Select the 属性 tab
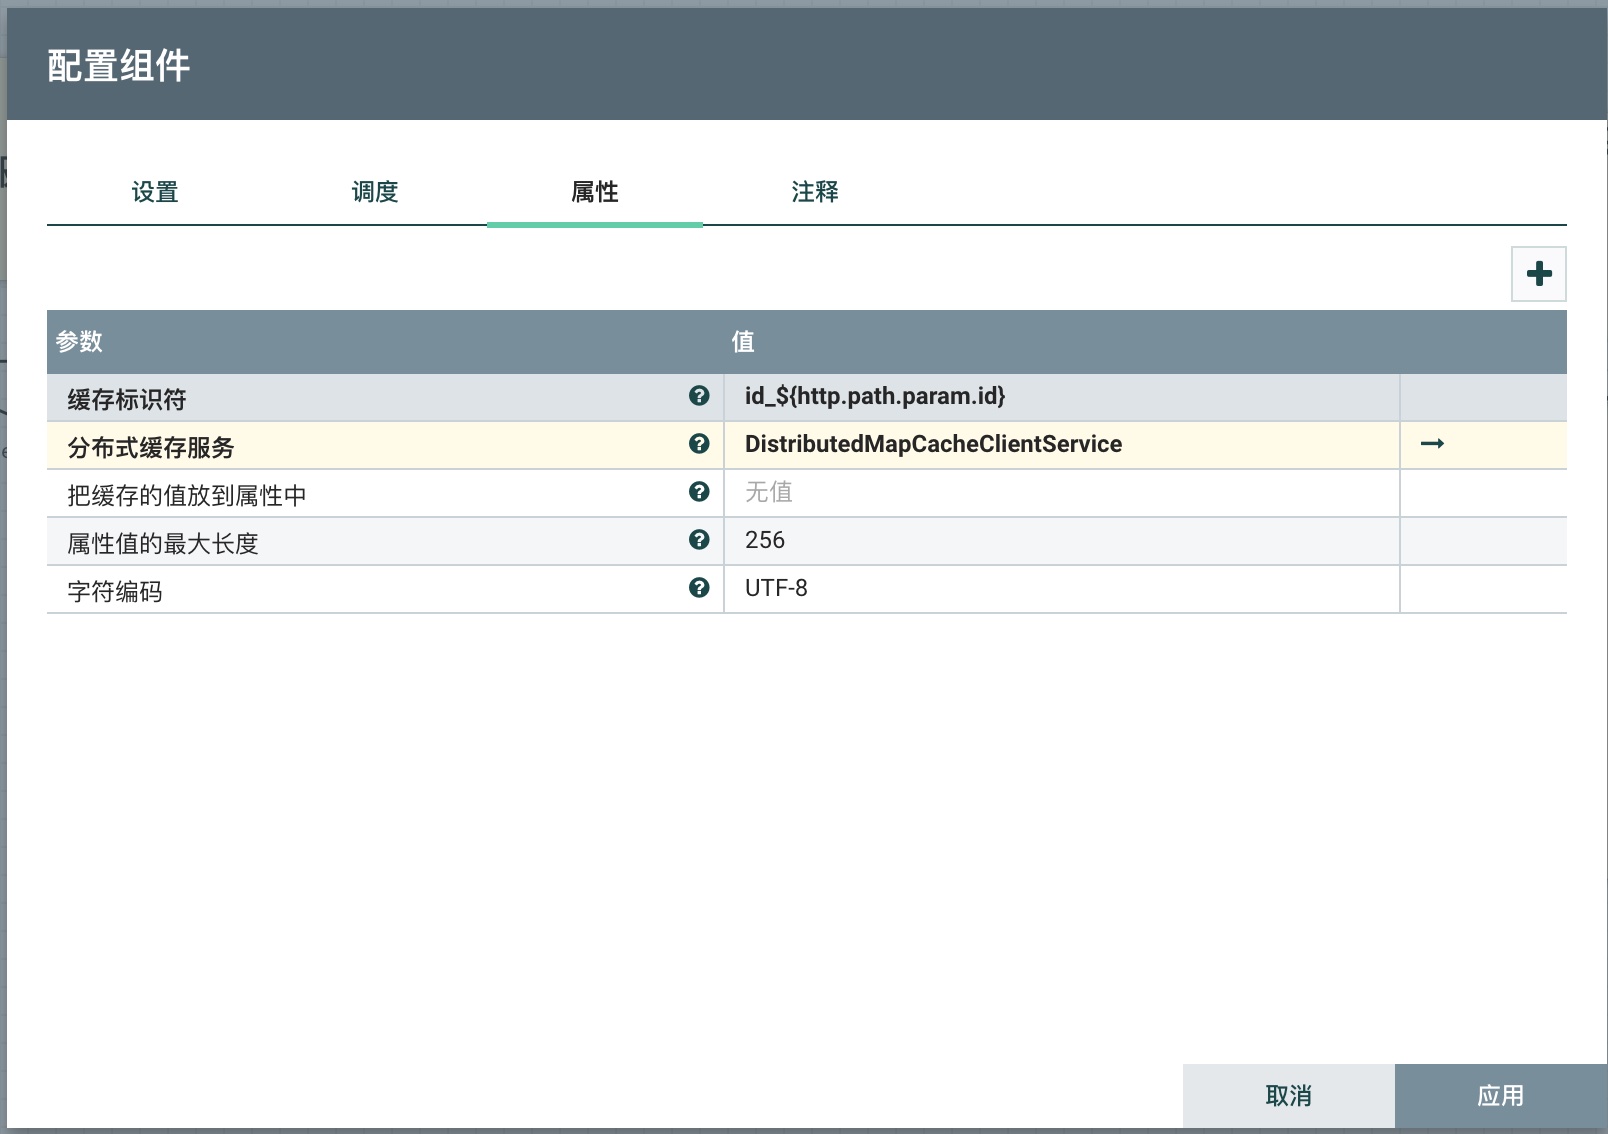Image resolution: width=1608 pixels, height=1134 pixels. point(595,192)
